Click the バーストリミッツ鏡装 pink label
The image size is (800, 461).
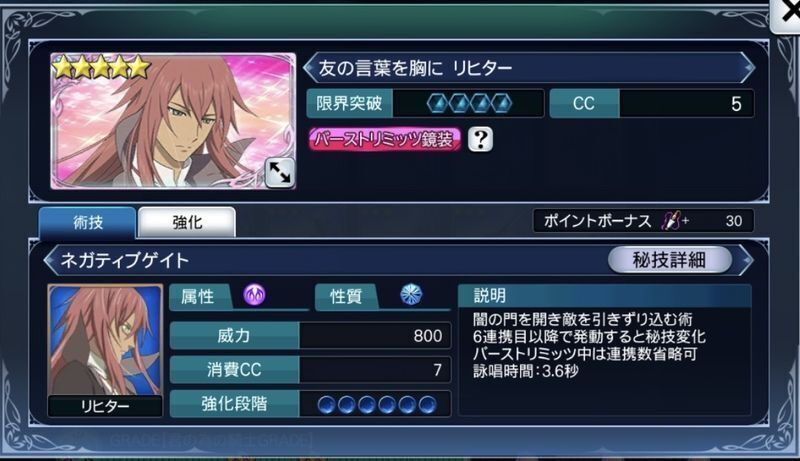click(384, 139)
